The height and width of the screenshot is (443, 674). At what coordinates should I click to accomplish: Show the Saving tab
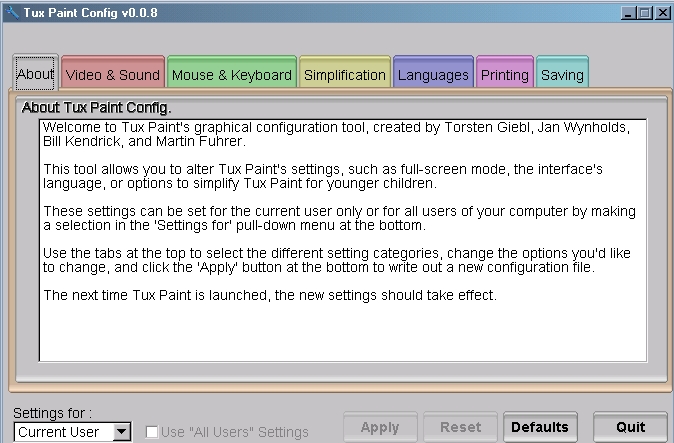[561, 74]
